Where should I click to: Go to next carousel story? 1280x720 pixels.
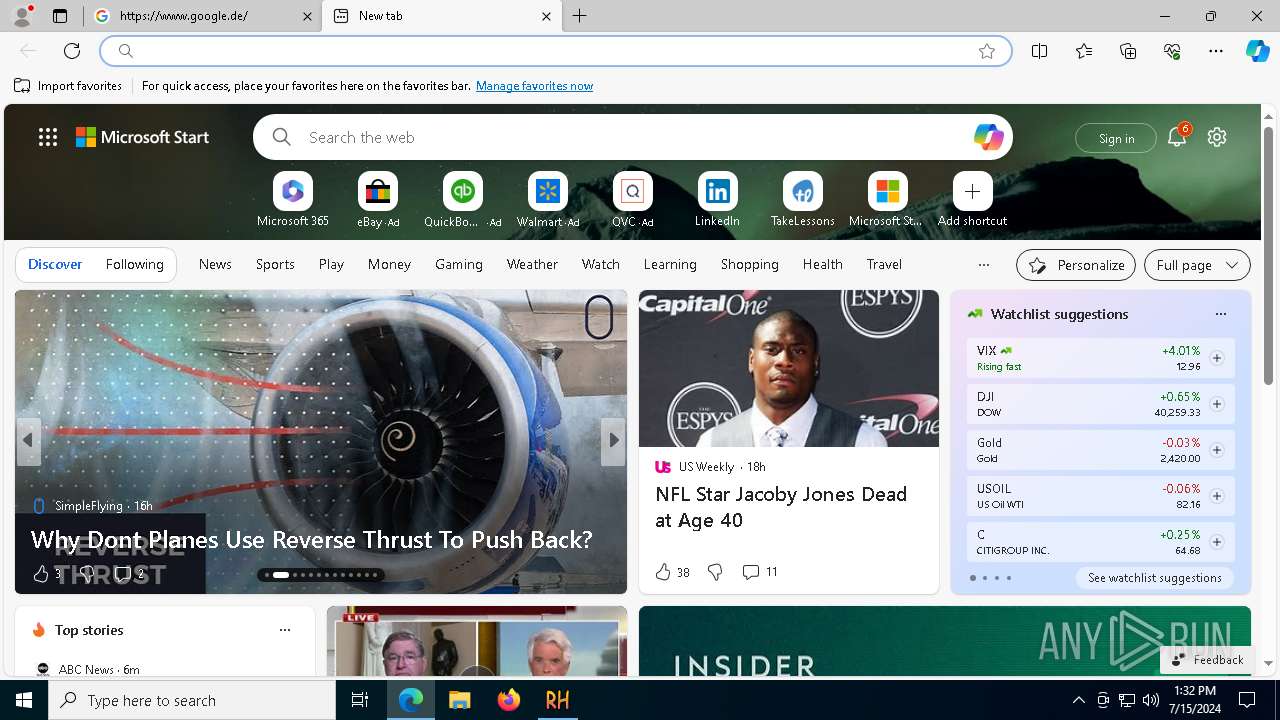click(613, 440)
